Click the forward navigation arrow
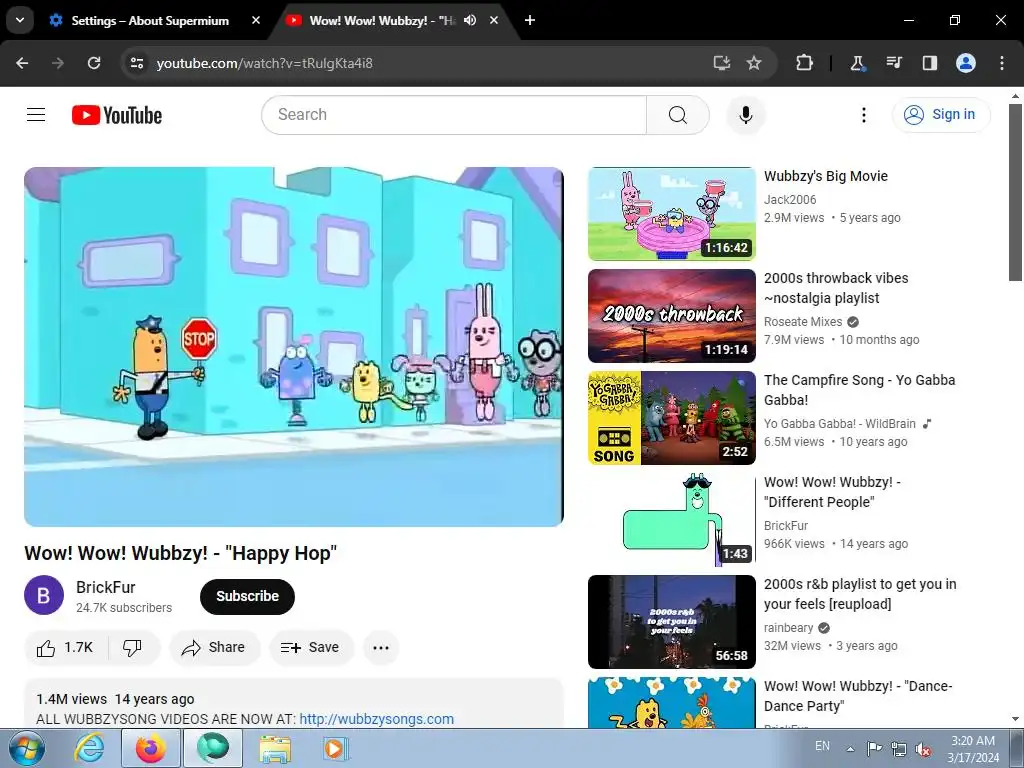This screenshot has height=768, width=1024. pyautogui.click(x=58, y=63)
